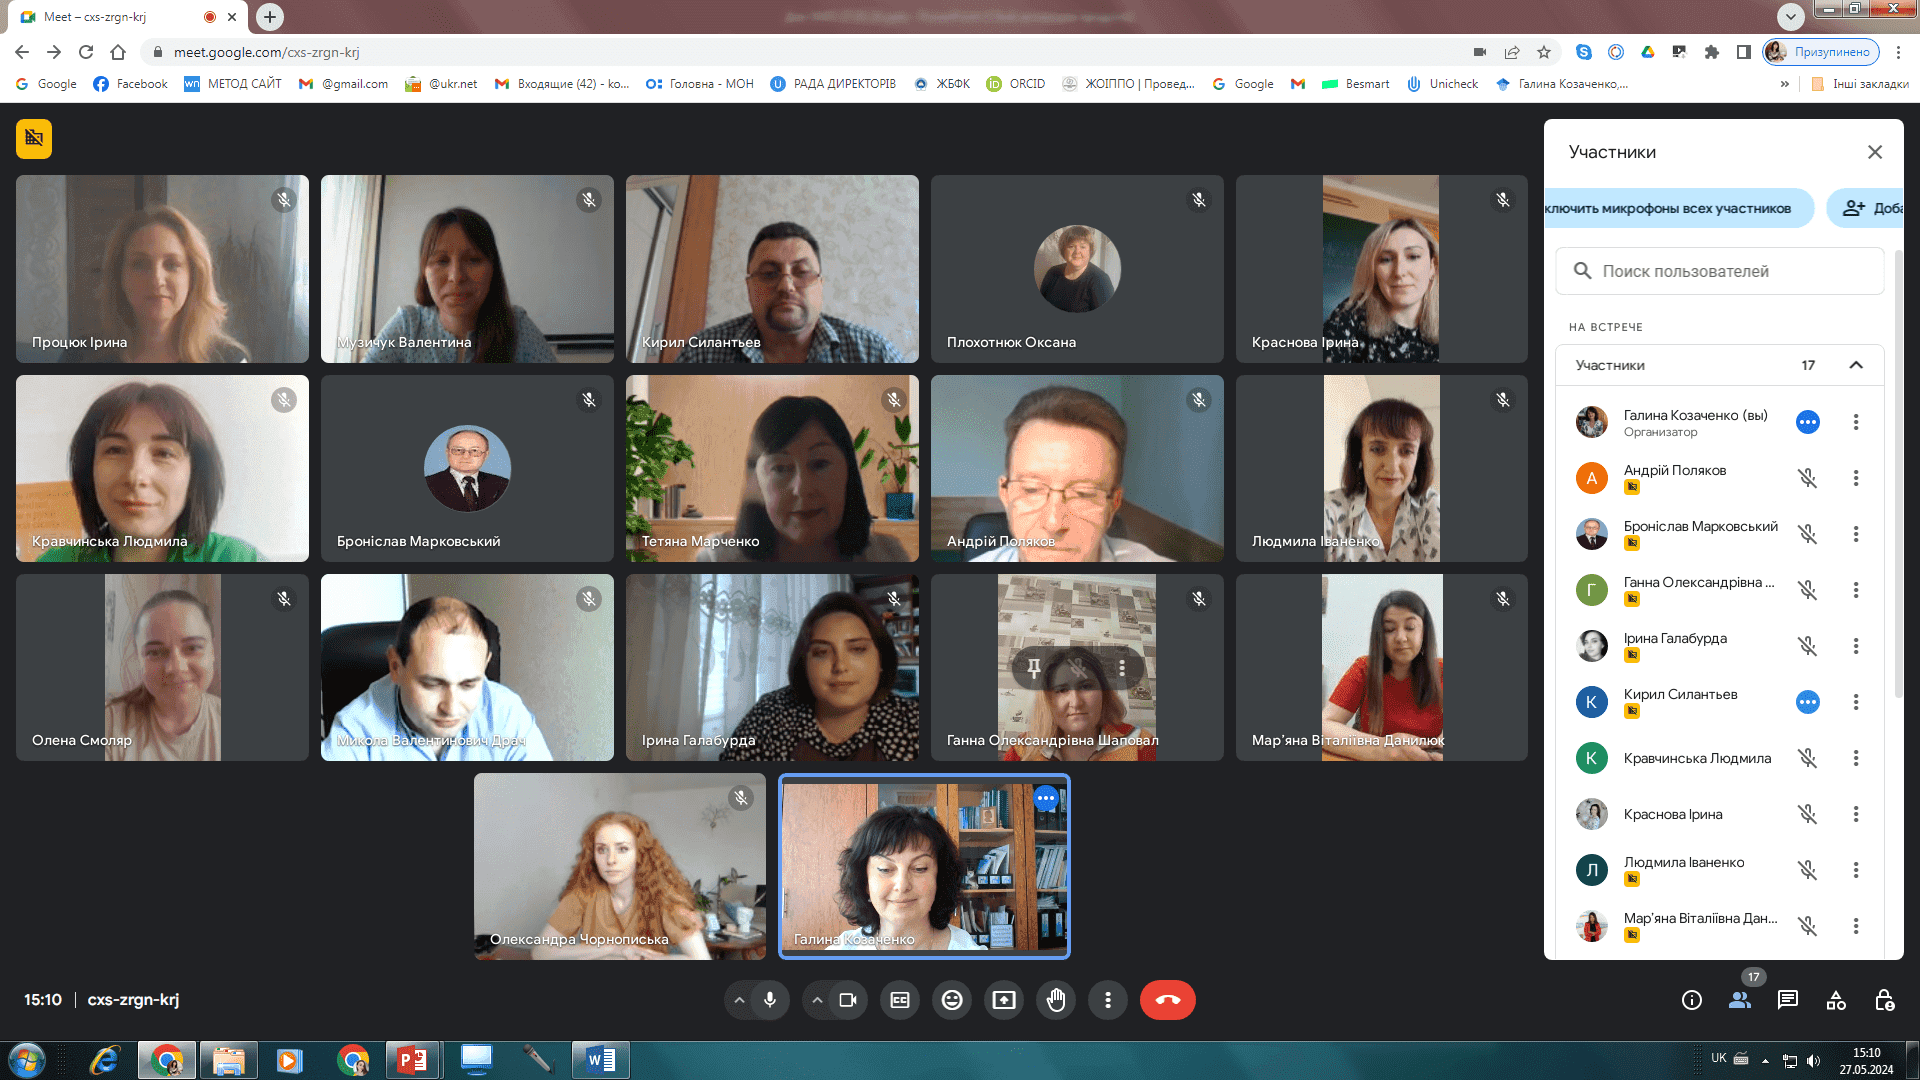Click the Поиск пользователей search field

[x=1720, y=271]
